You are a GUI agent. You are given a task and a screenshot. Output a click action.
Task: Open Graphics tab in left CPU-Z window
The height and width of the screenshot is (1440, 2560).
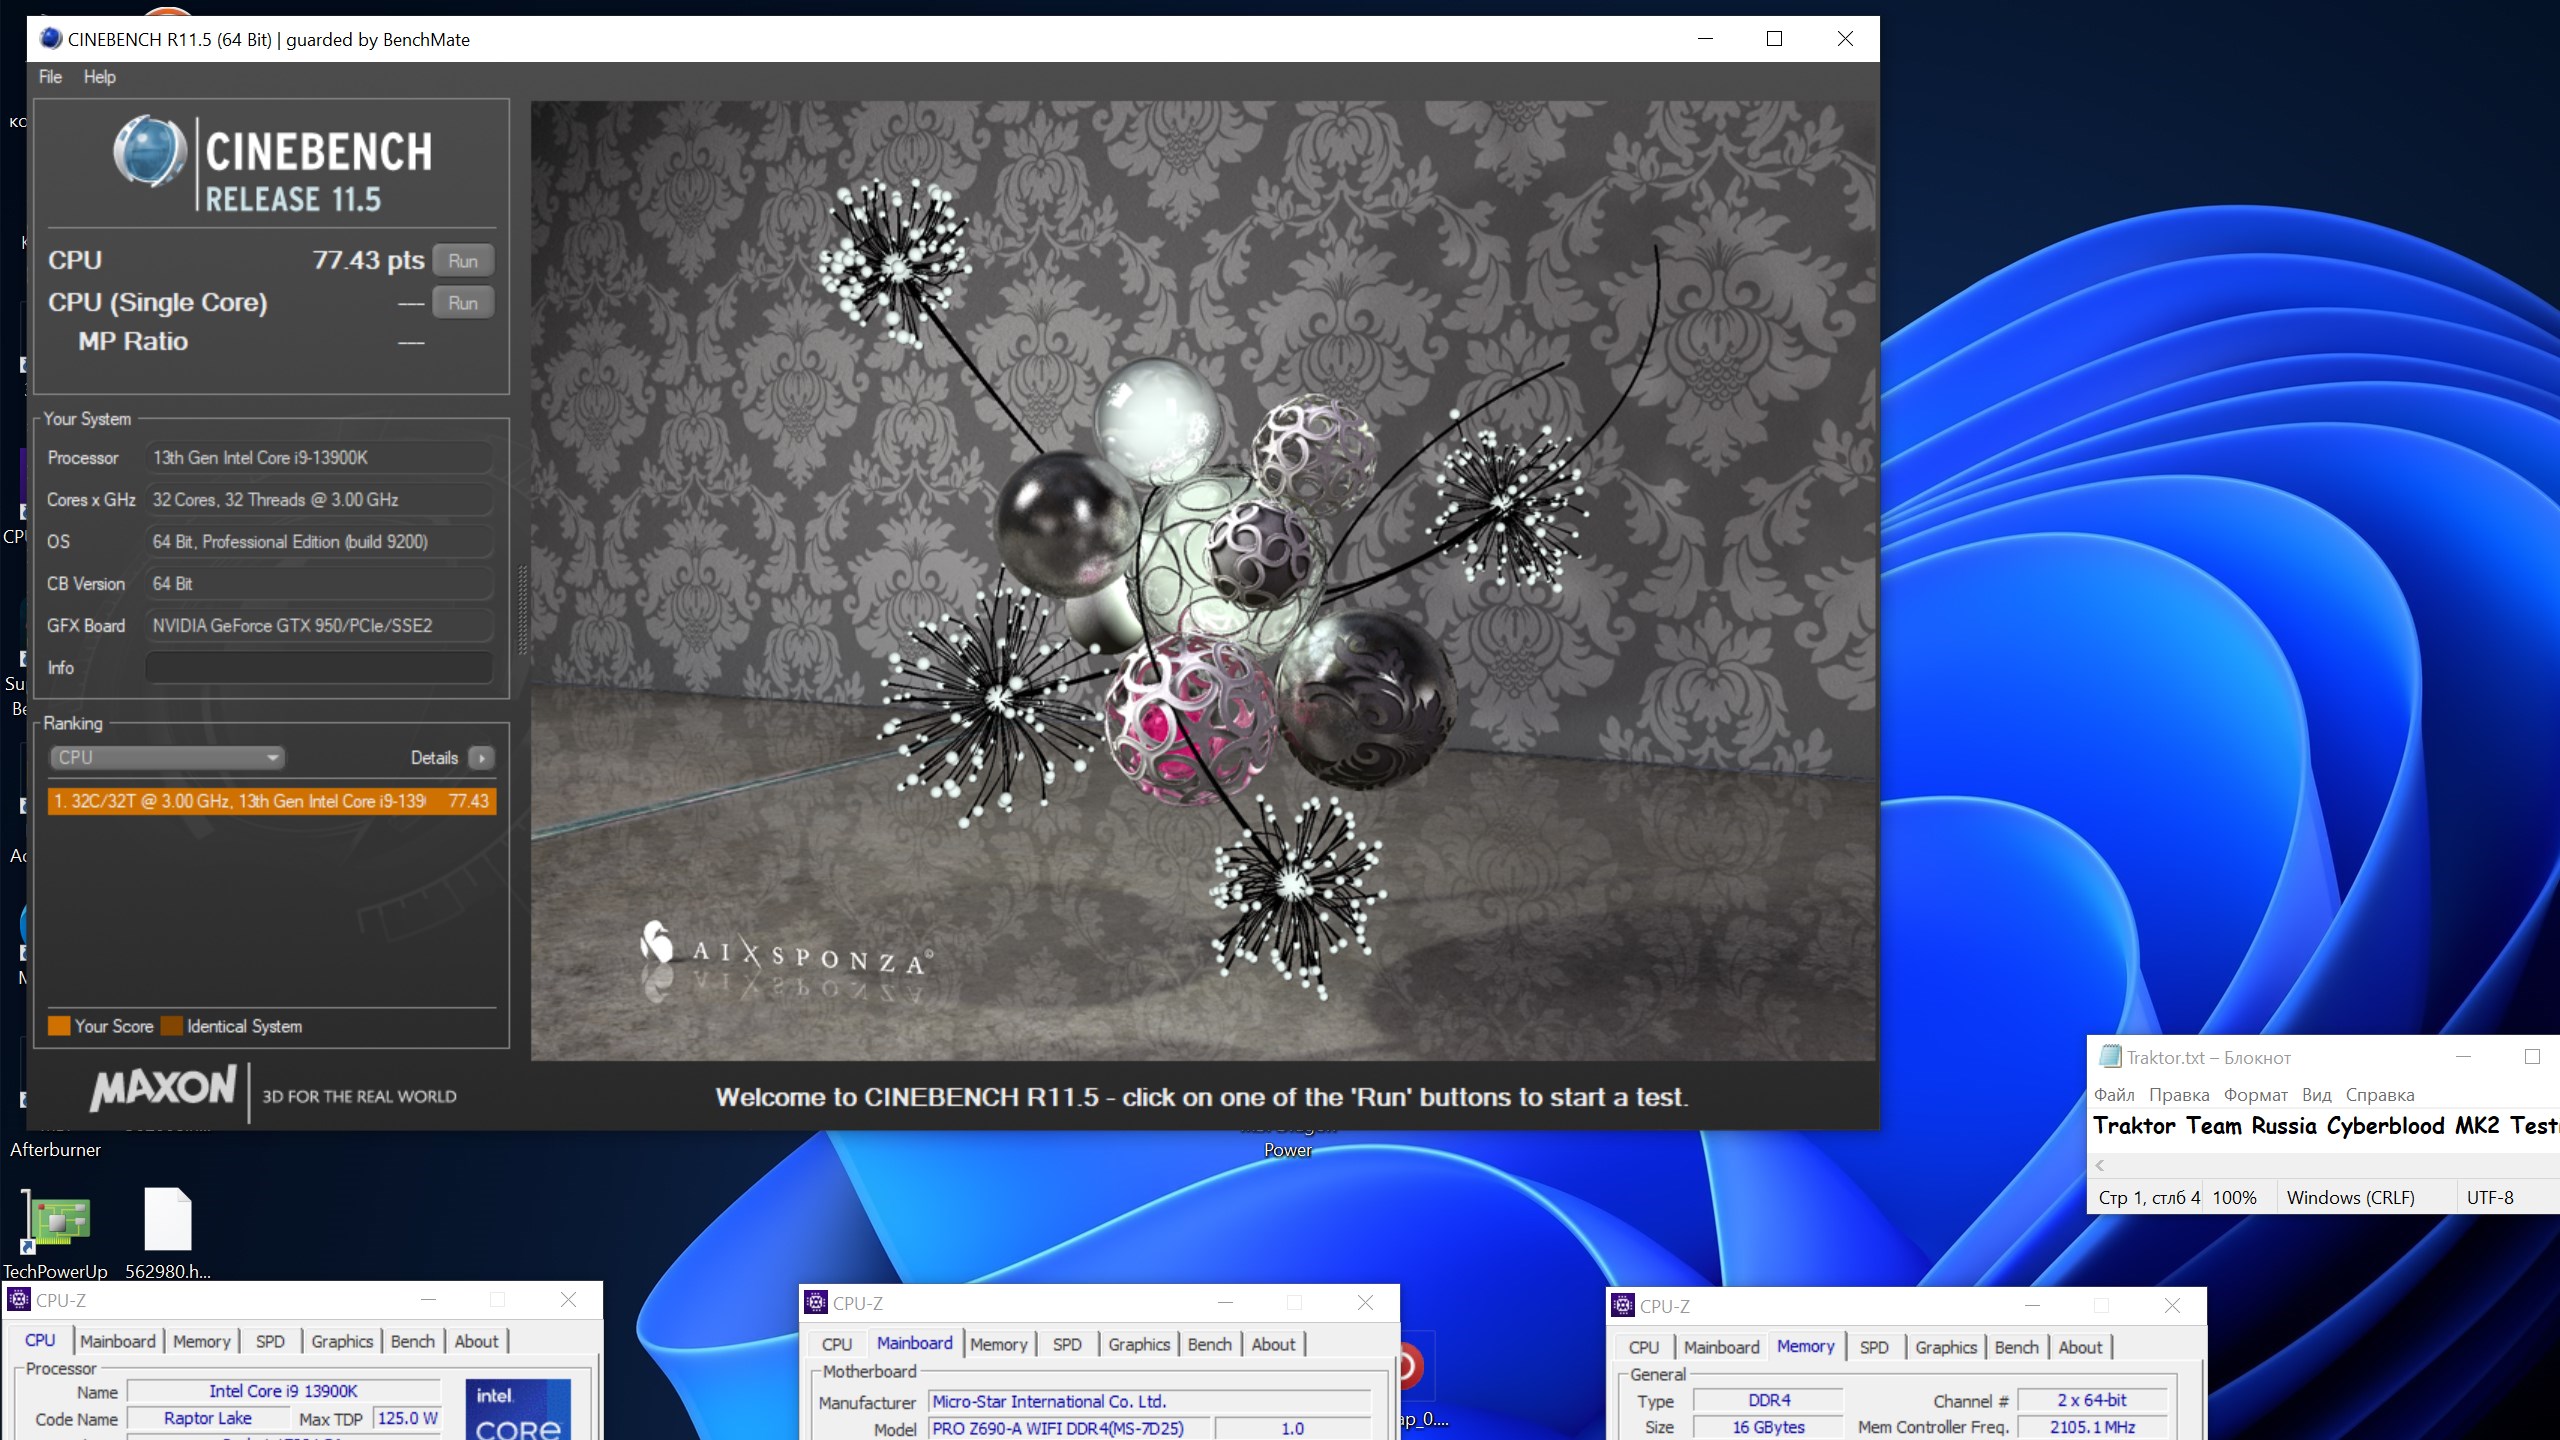click(342, 1342)
